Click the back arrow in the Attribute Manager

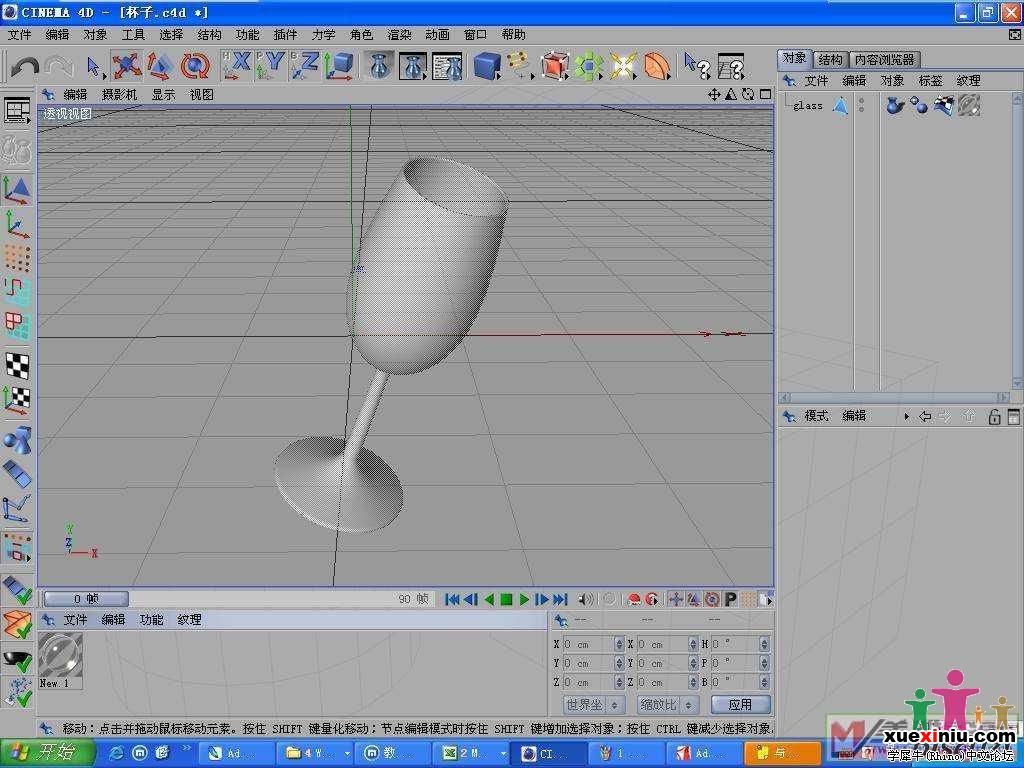point(925,417)
